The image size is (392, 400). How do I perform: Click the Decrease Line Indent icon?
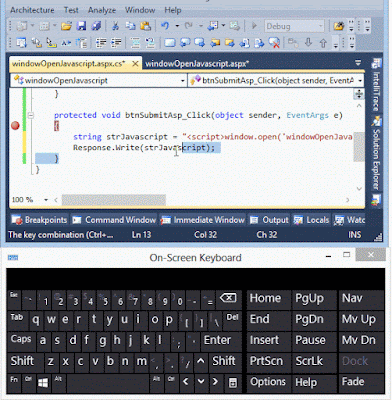(101, 43)
